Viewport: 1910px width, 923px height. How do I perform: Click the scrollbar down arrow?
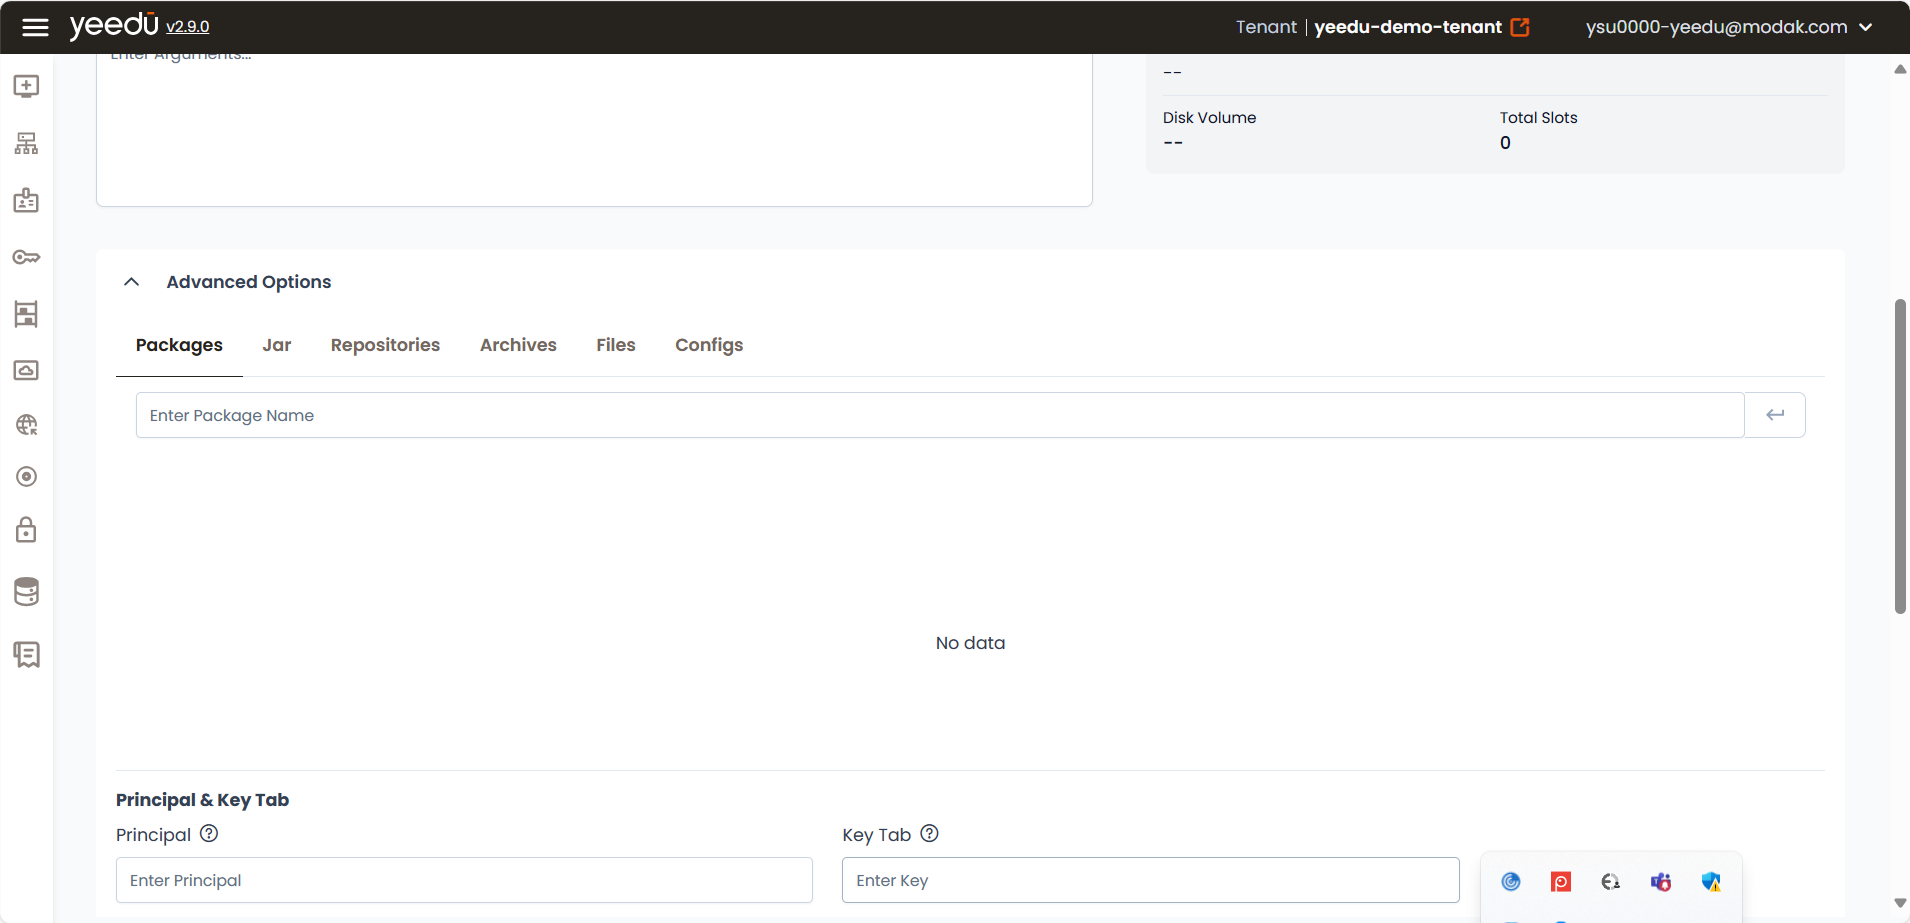coord(1900,903)
